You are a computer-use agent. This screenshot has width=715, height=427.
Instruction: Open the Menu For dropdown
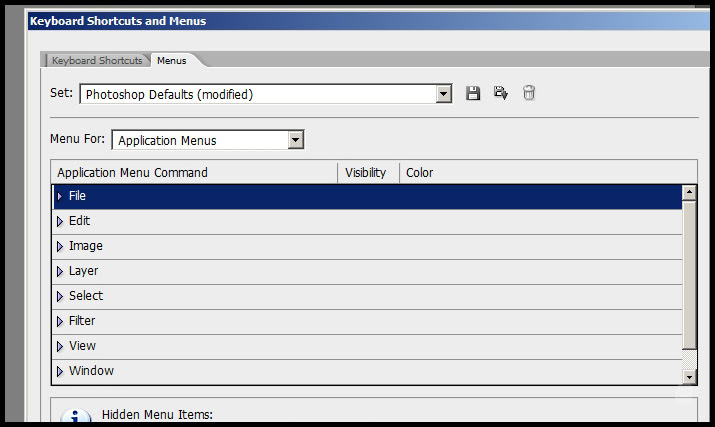coord(295,140)
